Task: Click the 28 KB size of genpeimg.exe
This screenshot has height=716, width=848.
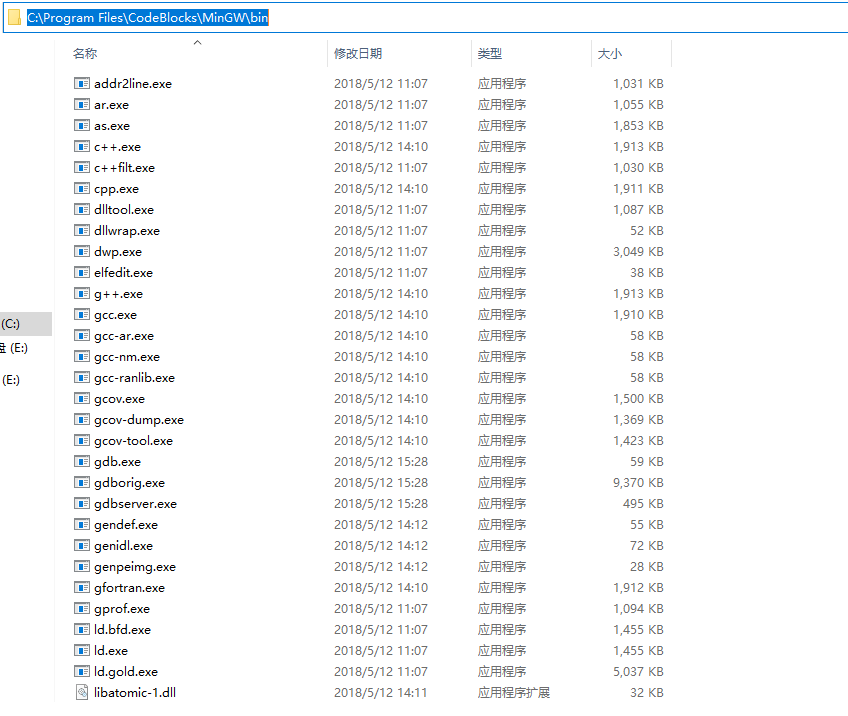Action: [x=647, y=567]
